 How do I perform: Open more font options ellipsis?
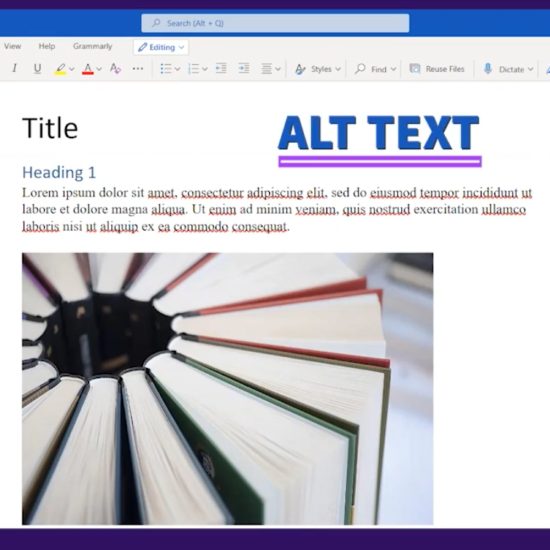[138, 68]
